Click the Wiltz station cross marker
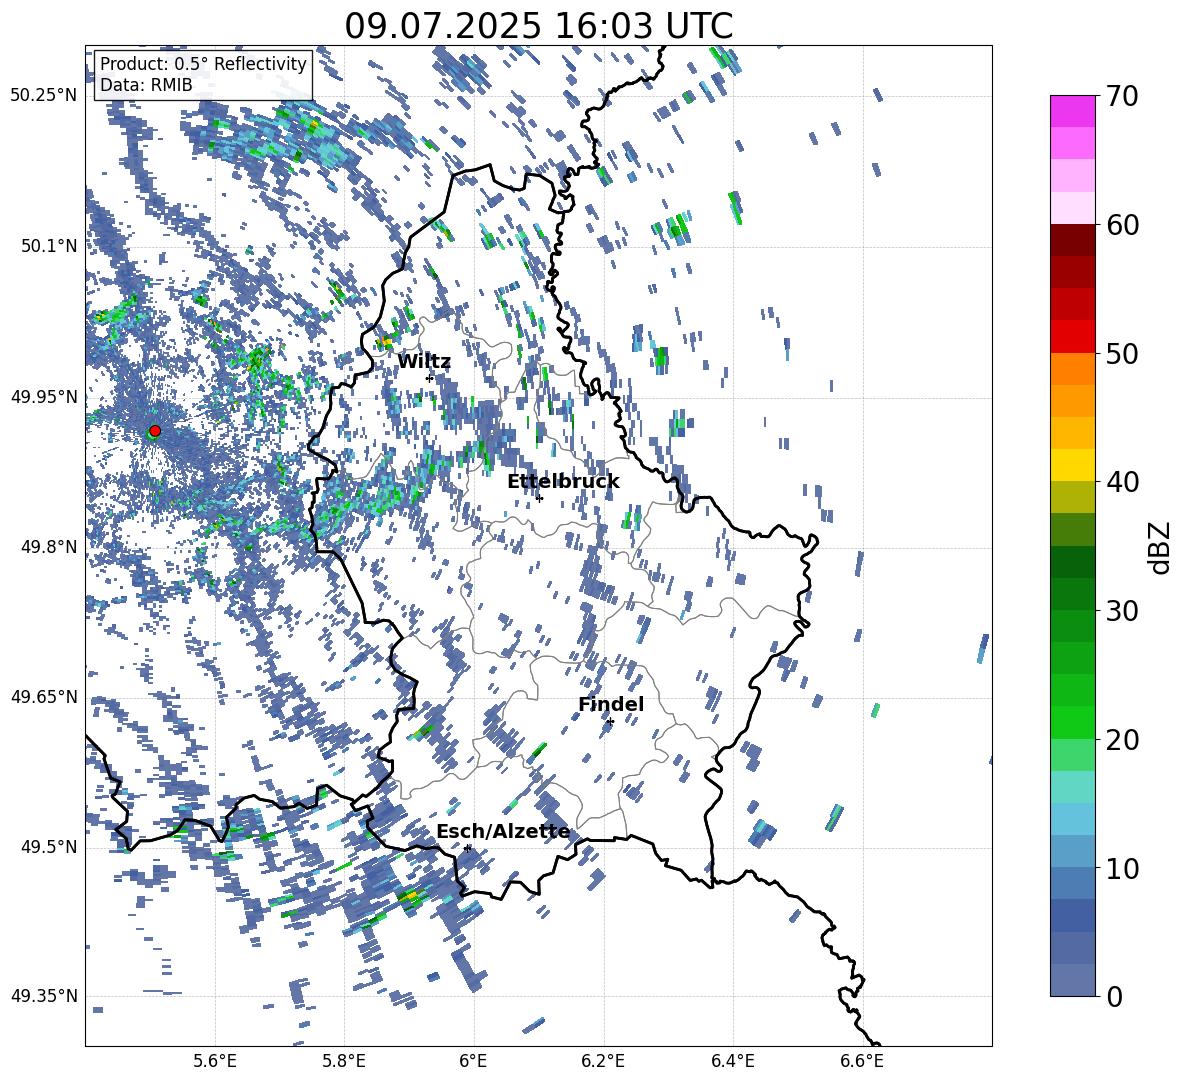This screenshot has width=1184, height=1081. click(430, 378)
